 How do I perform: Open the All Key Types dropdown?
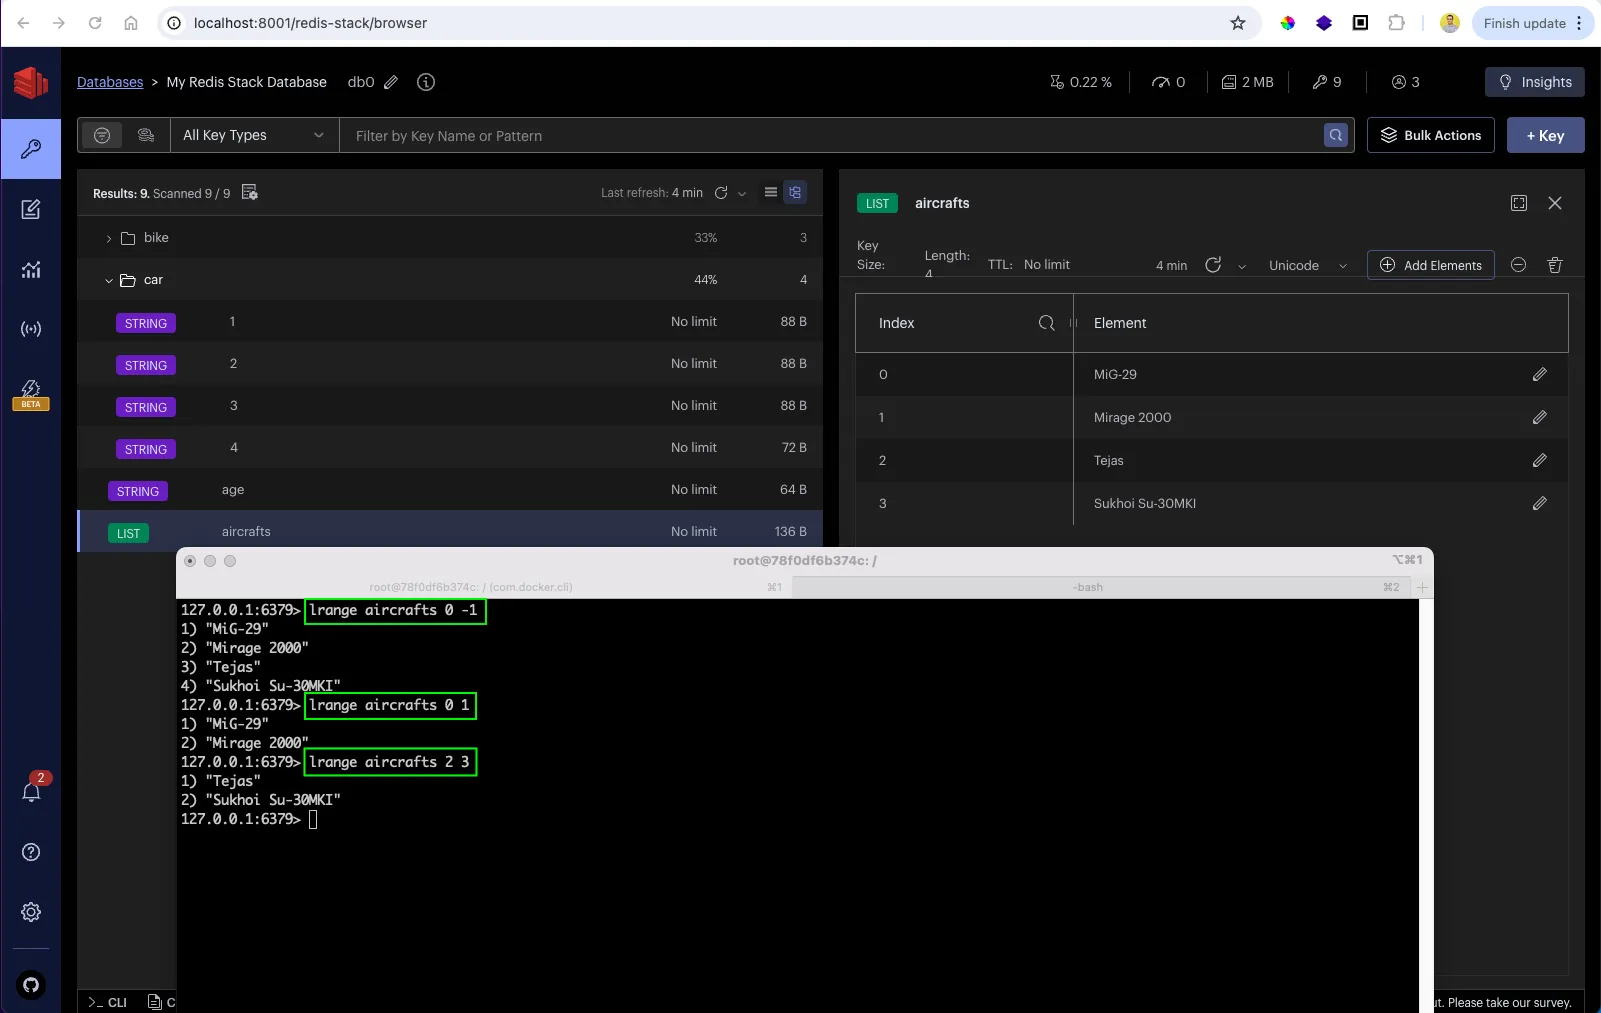click(254, 135)
